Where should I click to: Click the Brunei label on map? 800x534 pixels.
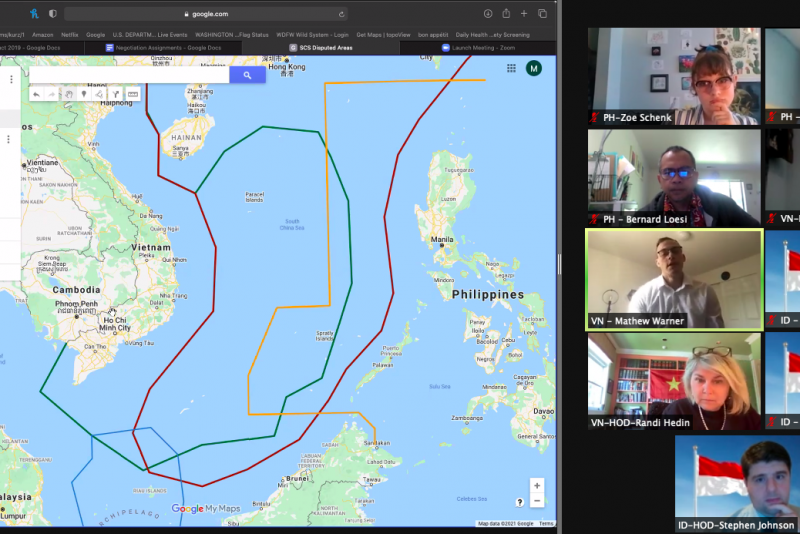click(x=297, y=478)
